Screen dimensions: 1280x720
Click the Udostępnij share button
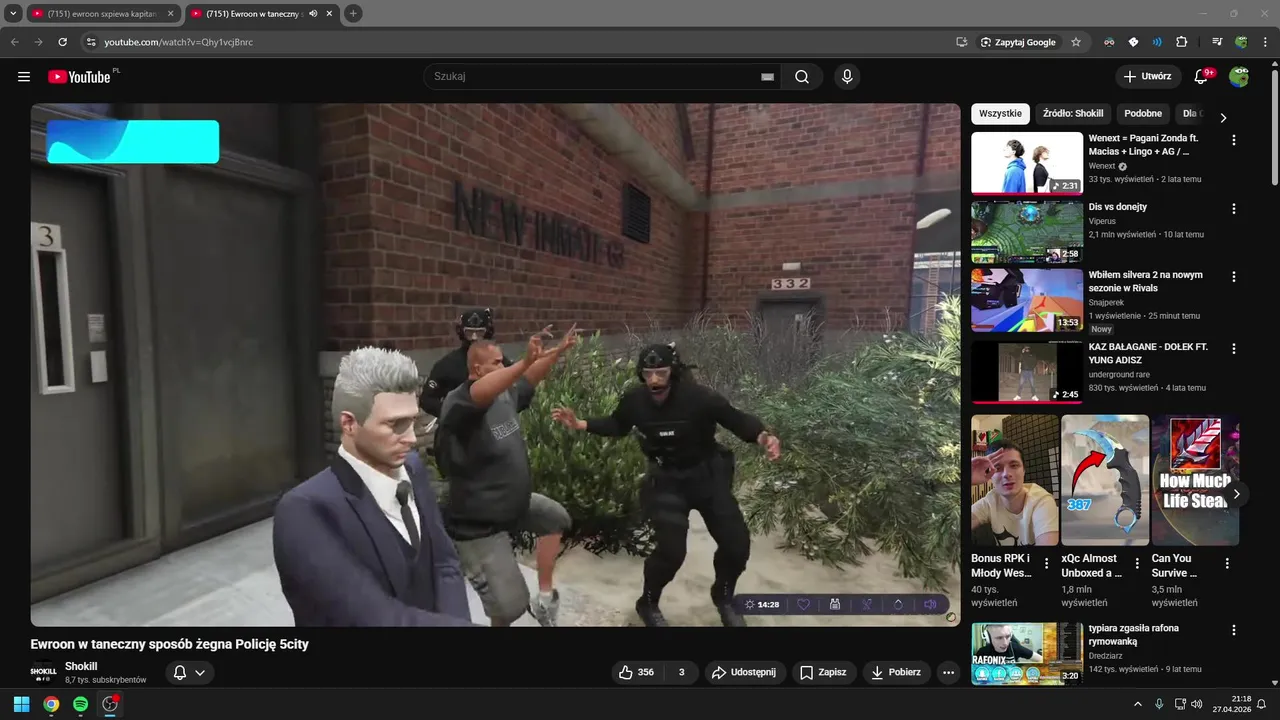pos(745,673)
